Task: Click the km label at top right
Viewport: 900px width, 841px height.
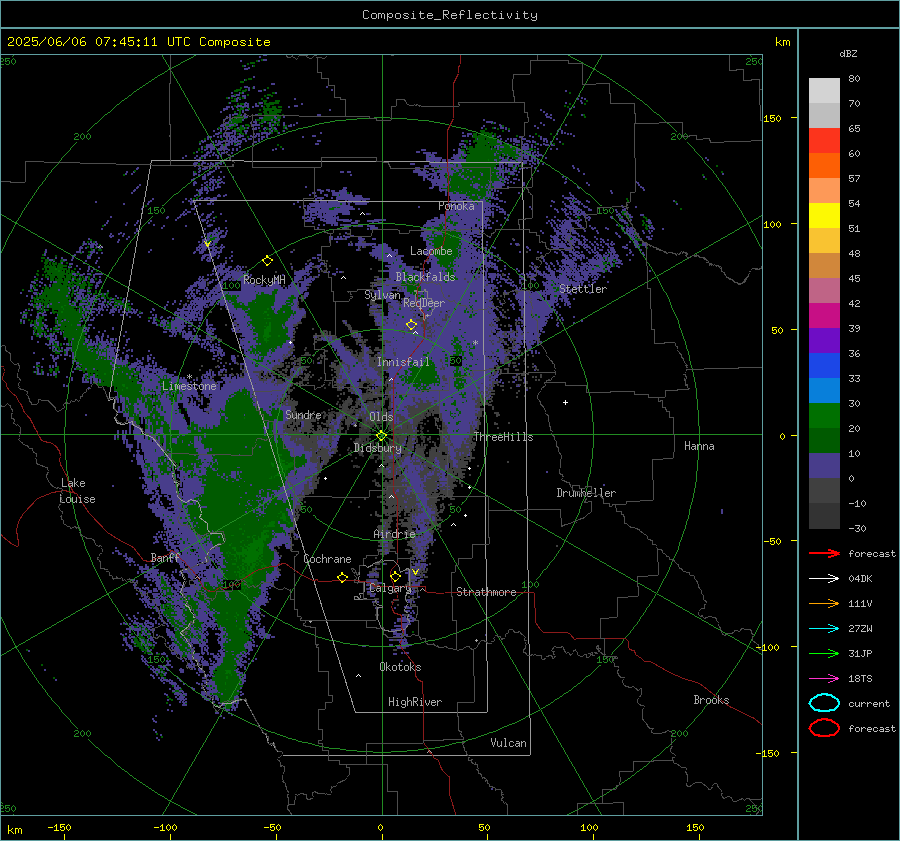Action: pos(782,42)
